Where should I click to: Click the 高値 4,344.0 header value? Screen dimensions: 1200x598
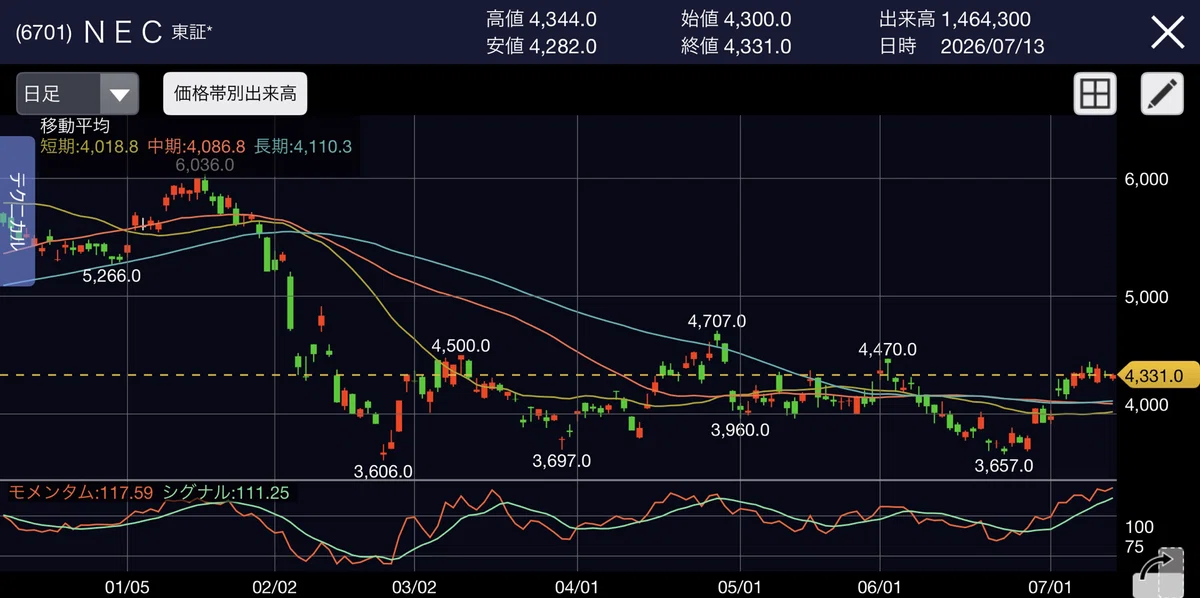[x=541, y=19]
